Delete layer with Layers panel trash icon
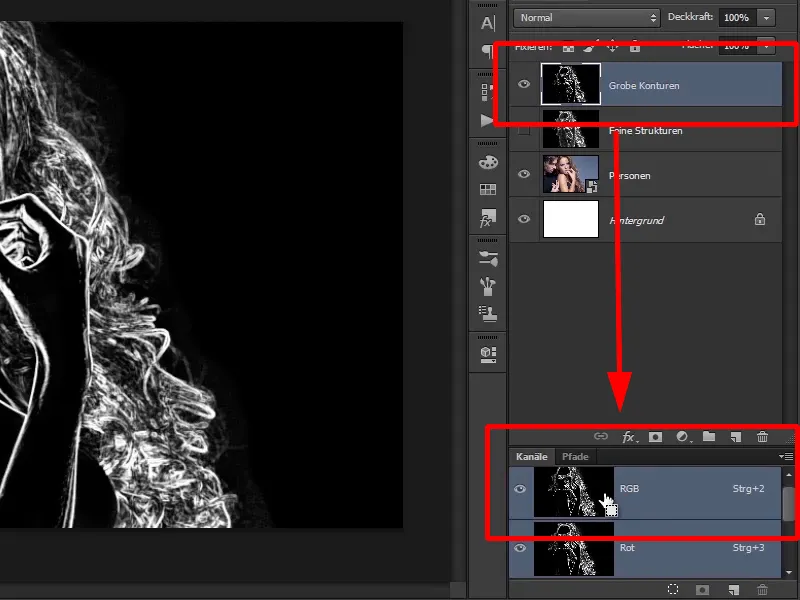Viewport: 800px width, 600px height. click(762, 437)
